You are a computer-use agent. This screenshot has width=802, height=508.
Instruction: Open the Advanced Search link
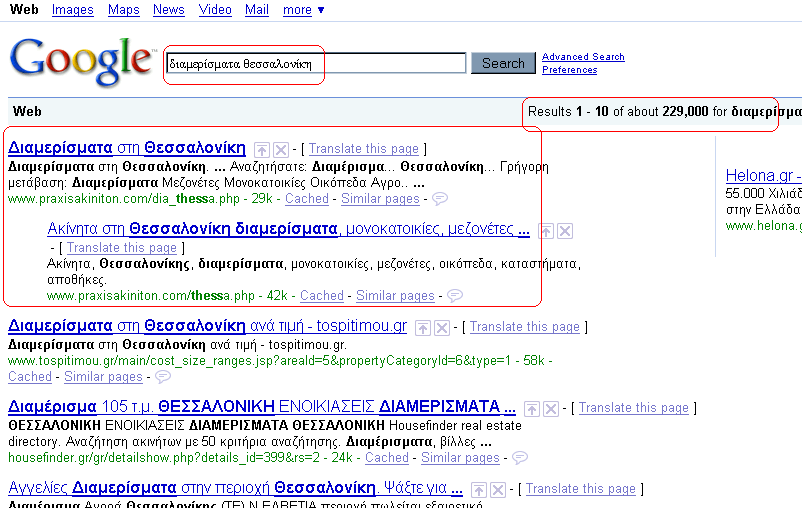coord(583,57)
